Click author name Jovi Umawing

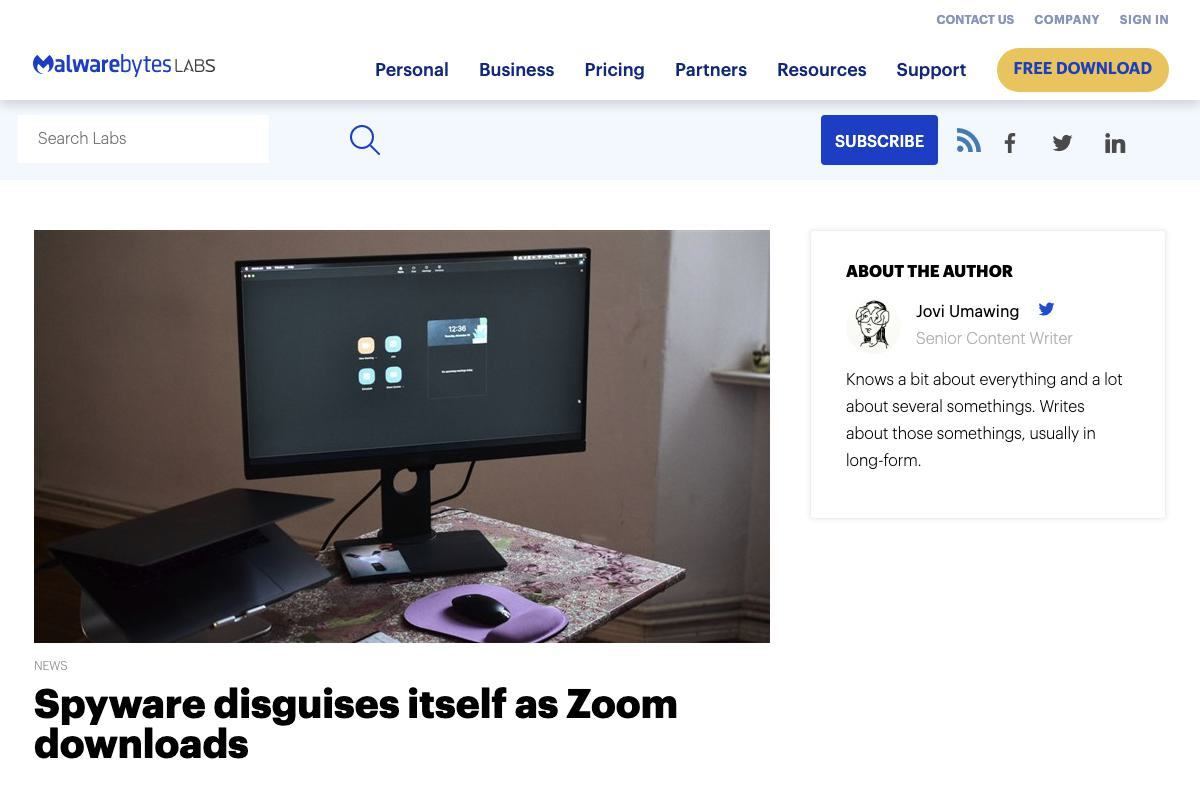(x=967, y=311)
